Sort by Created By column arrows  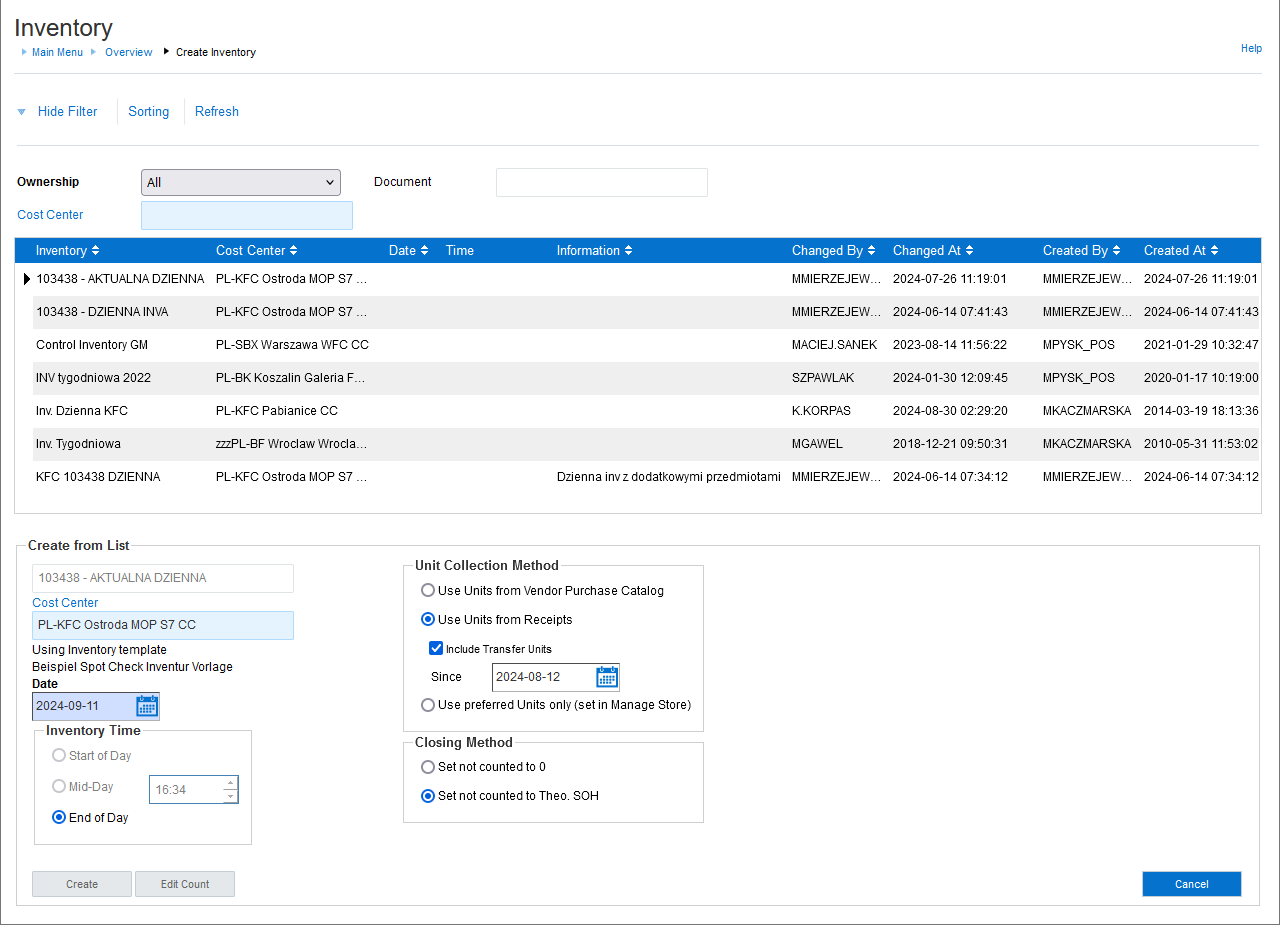click(1116, 251)
